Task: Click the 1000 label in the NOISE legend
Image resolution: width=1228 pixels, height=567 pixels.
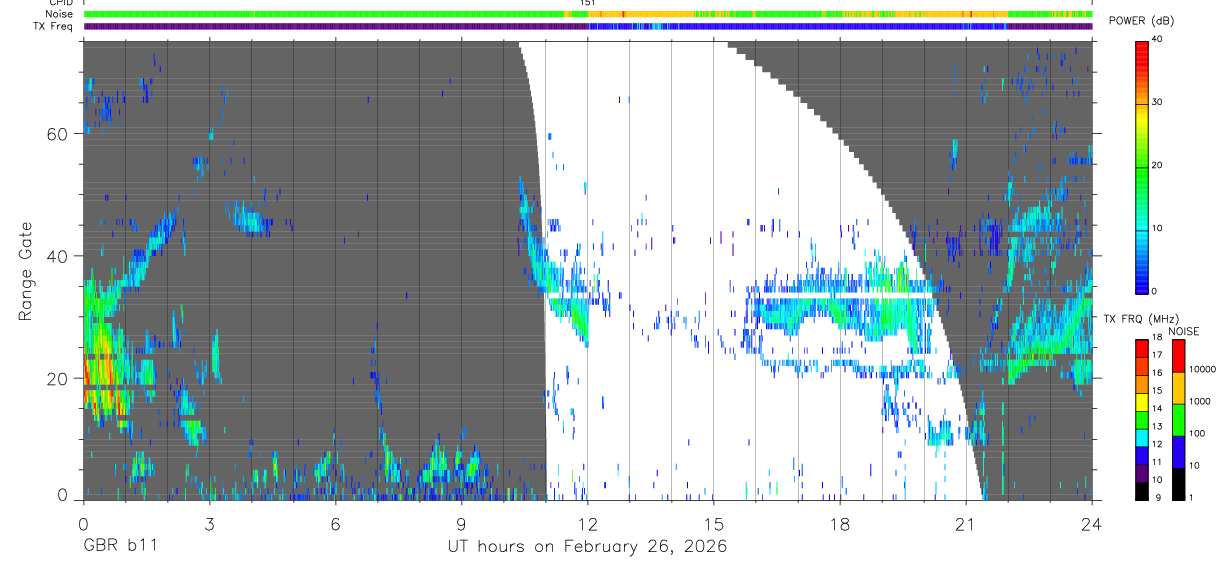Action: pyautogui.click(x=1199, y=401)
